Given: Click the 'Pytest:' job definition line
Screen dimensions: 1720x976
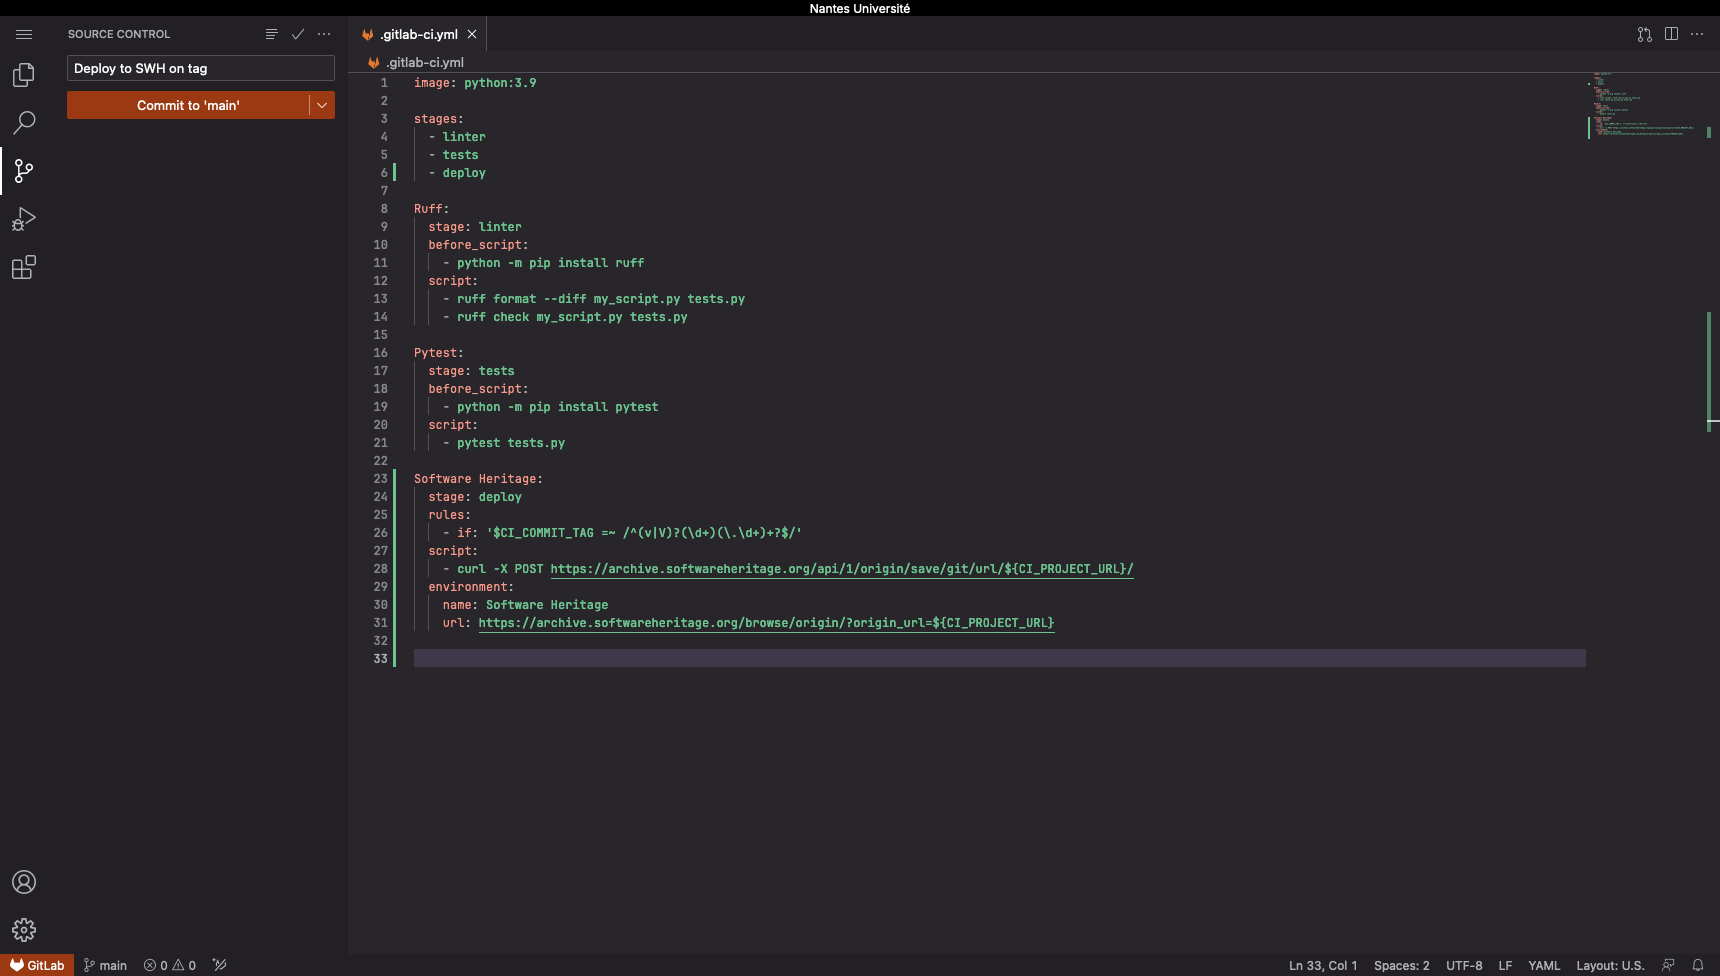Looking at the screenshot, I should point(439,353).
